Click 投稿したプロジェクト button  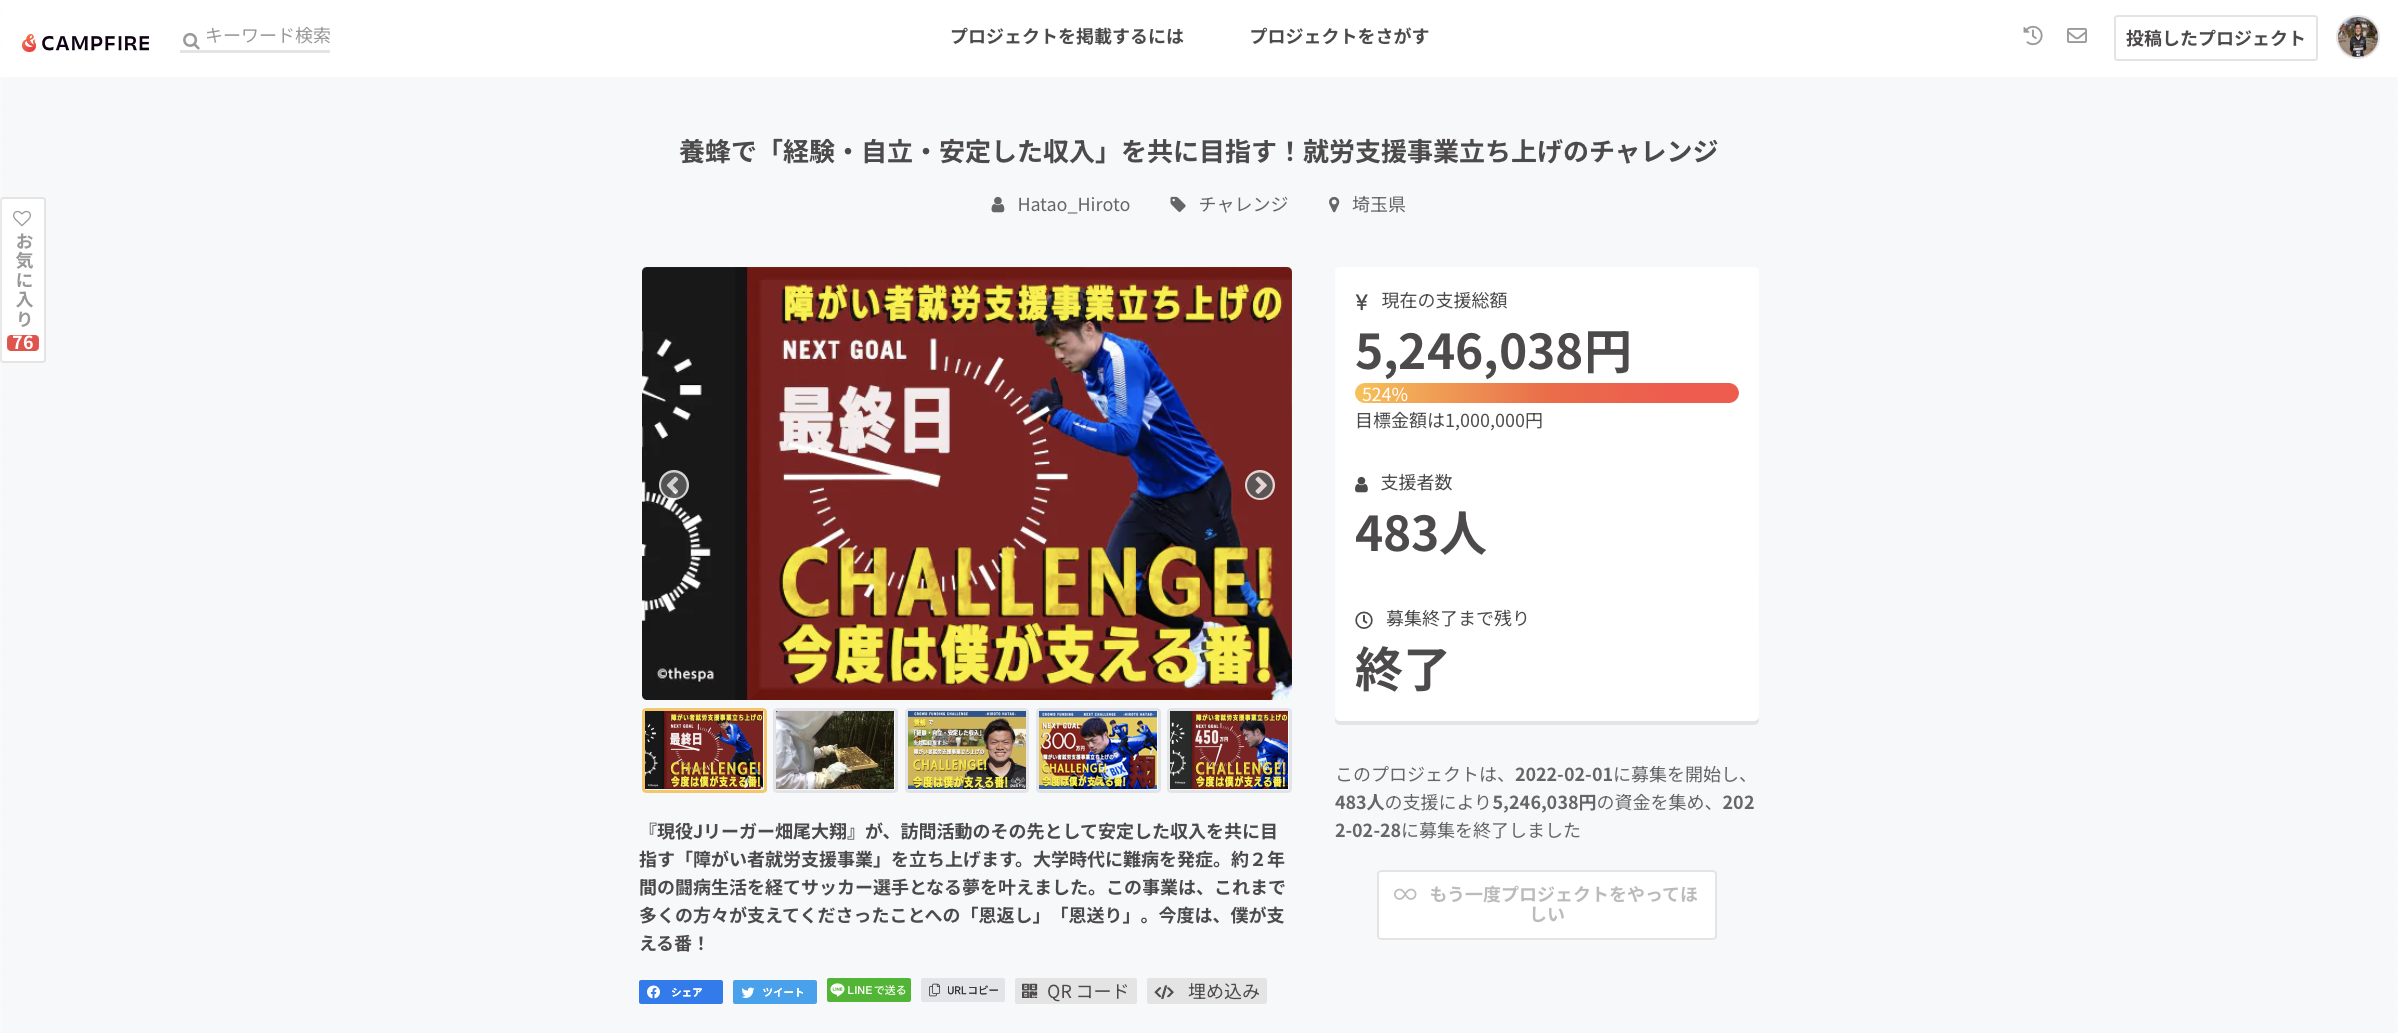[x=2215, y=38]
